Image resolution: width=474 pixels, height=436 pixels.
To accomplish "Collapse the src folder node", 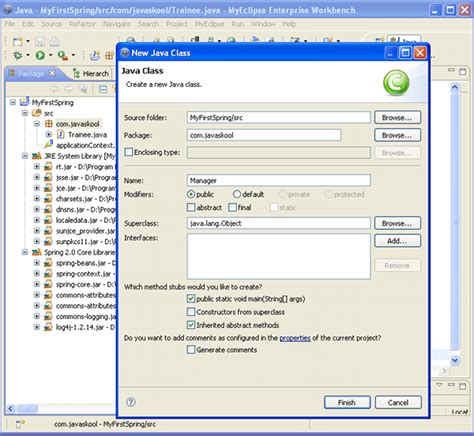I will 25,113.
